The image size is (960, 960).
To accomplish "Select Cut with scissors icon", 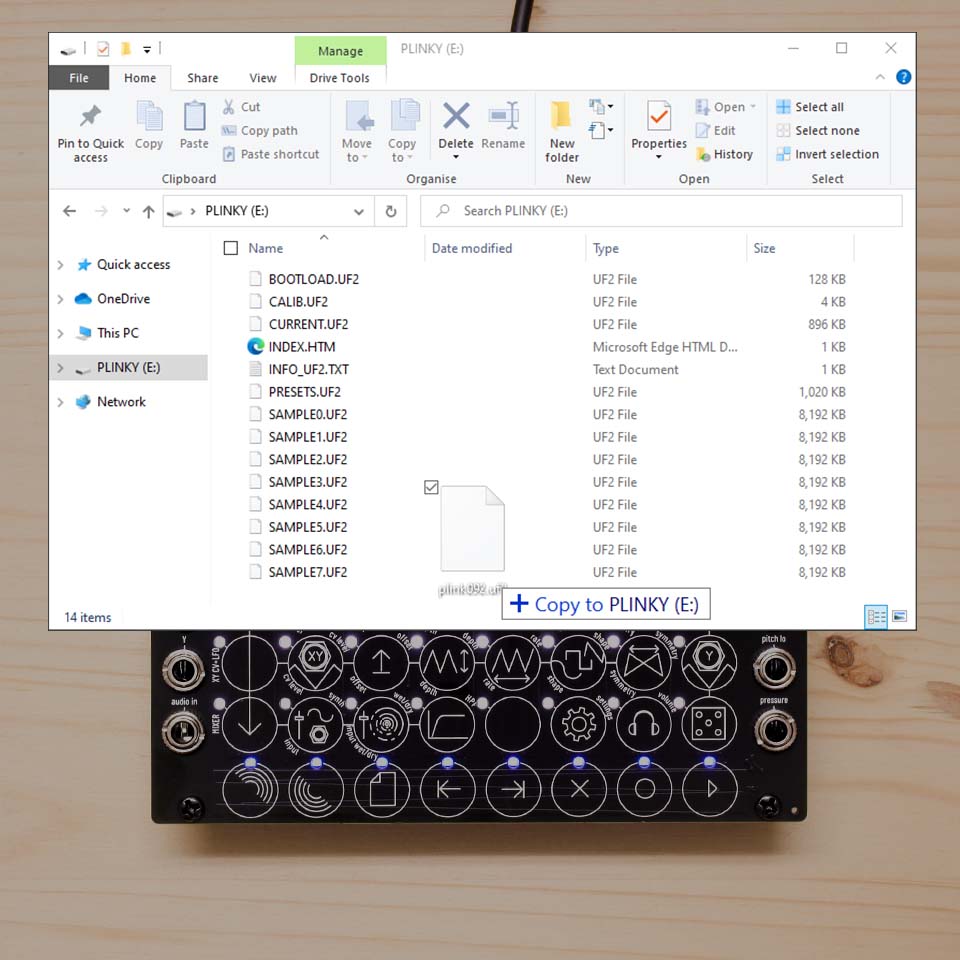I will tap(241, 107).
